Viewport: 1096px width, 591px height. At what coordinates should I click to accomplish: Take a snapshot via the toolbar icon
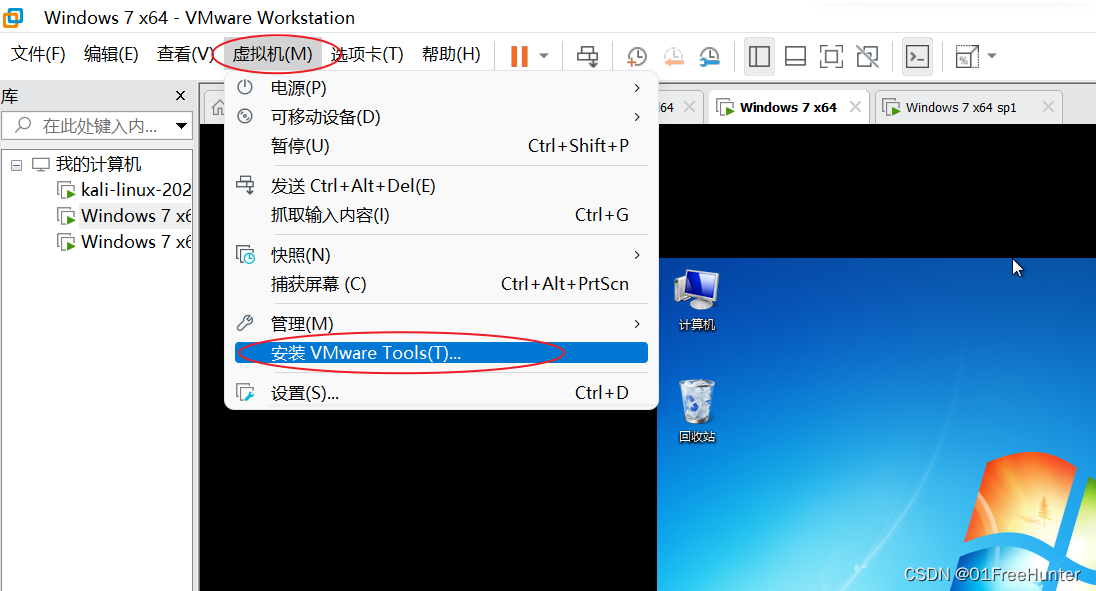point(637,56)
